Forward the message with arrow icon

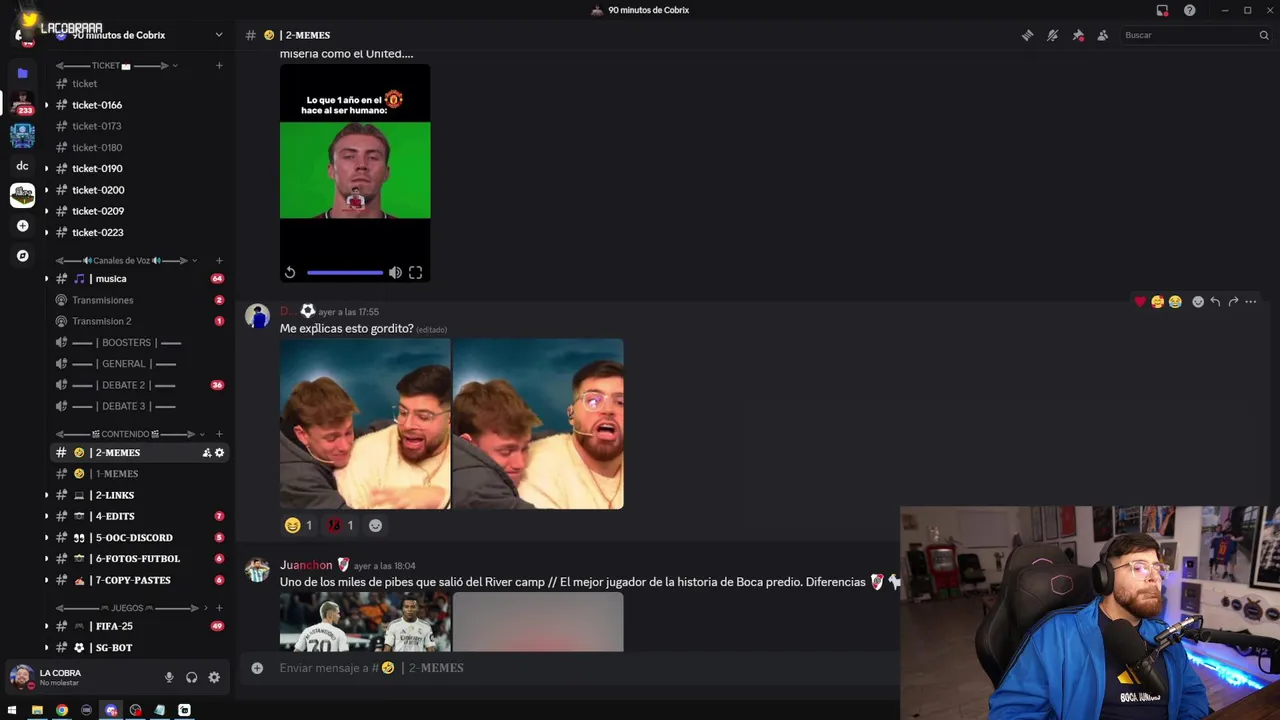tap(1233, 302)
